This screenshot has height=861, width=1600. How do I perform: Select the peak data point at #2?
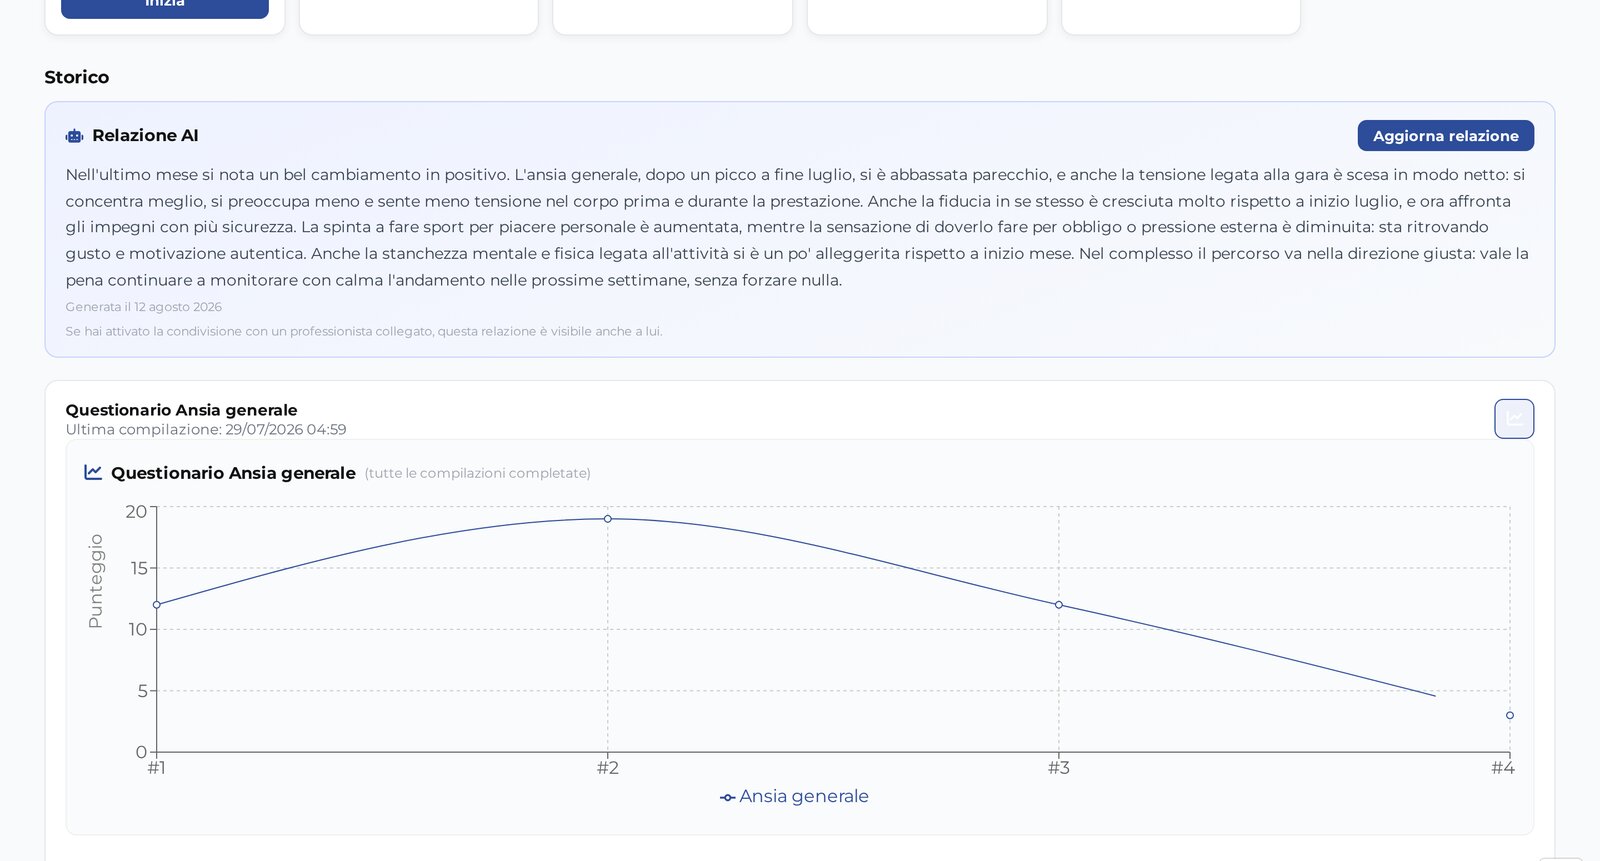(x=608, y=519)
